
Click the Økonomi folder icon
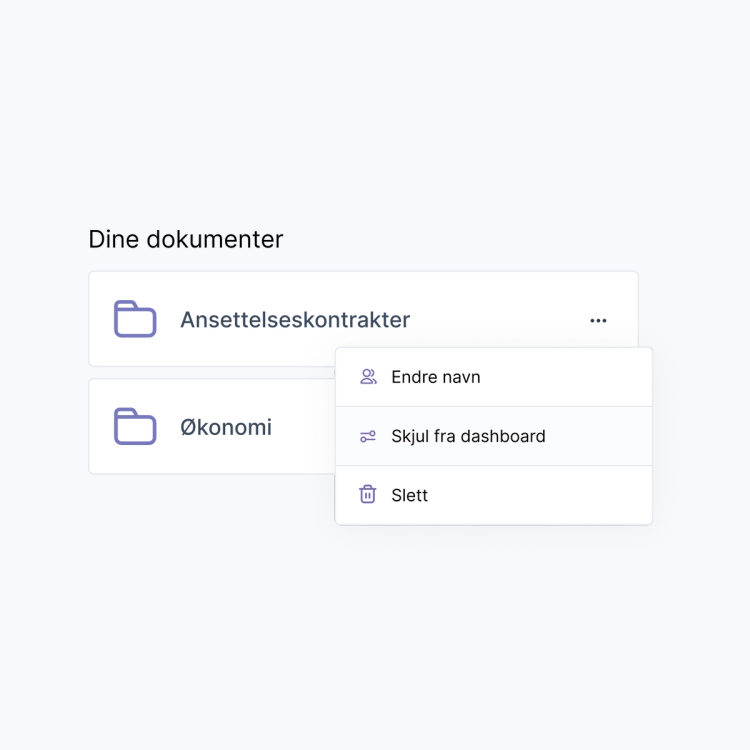coord(135,426)
